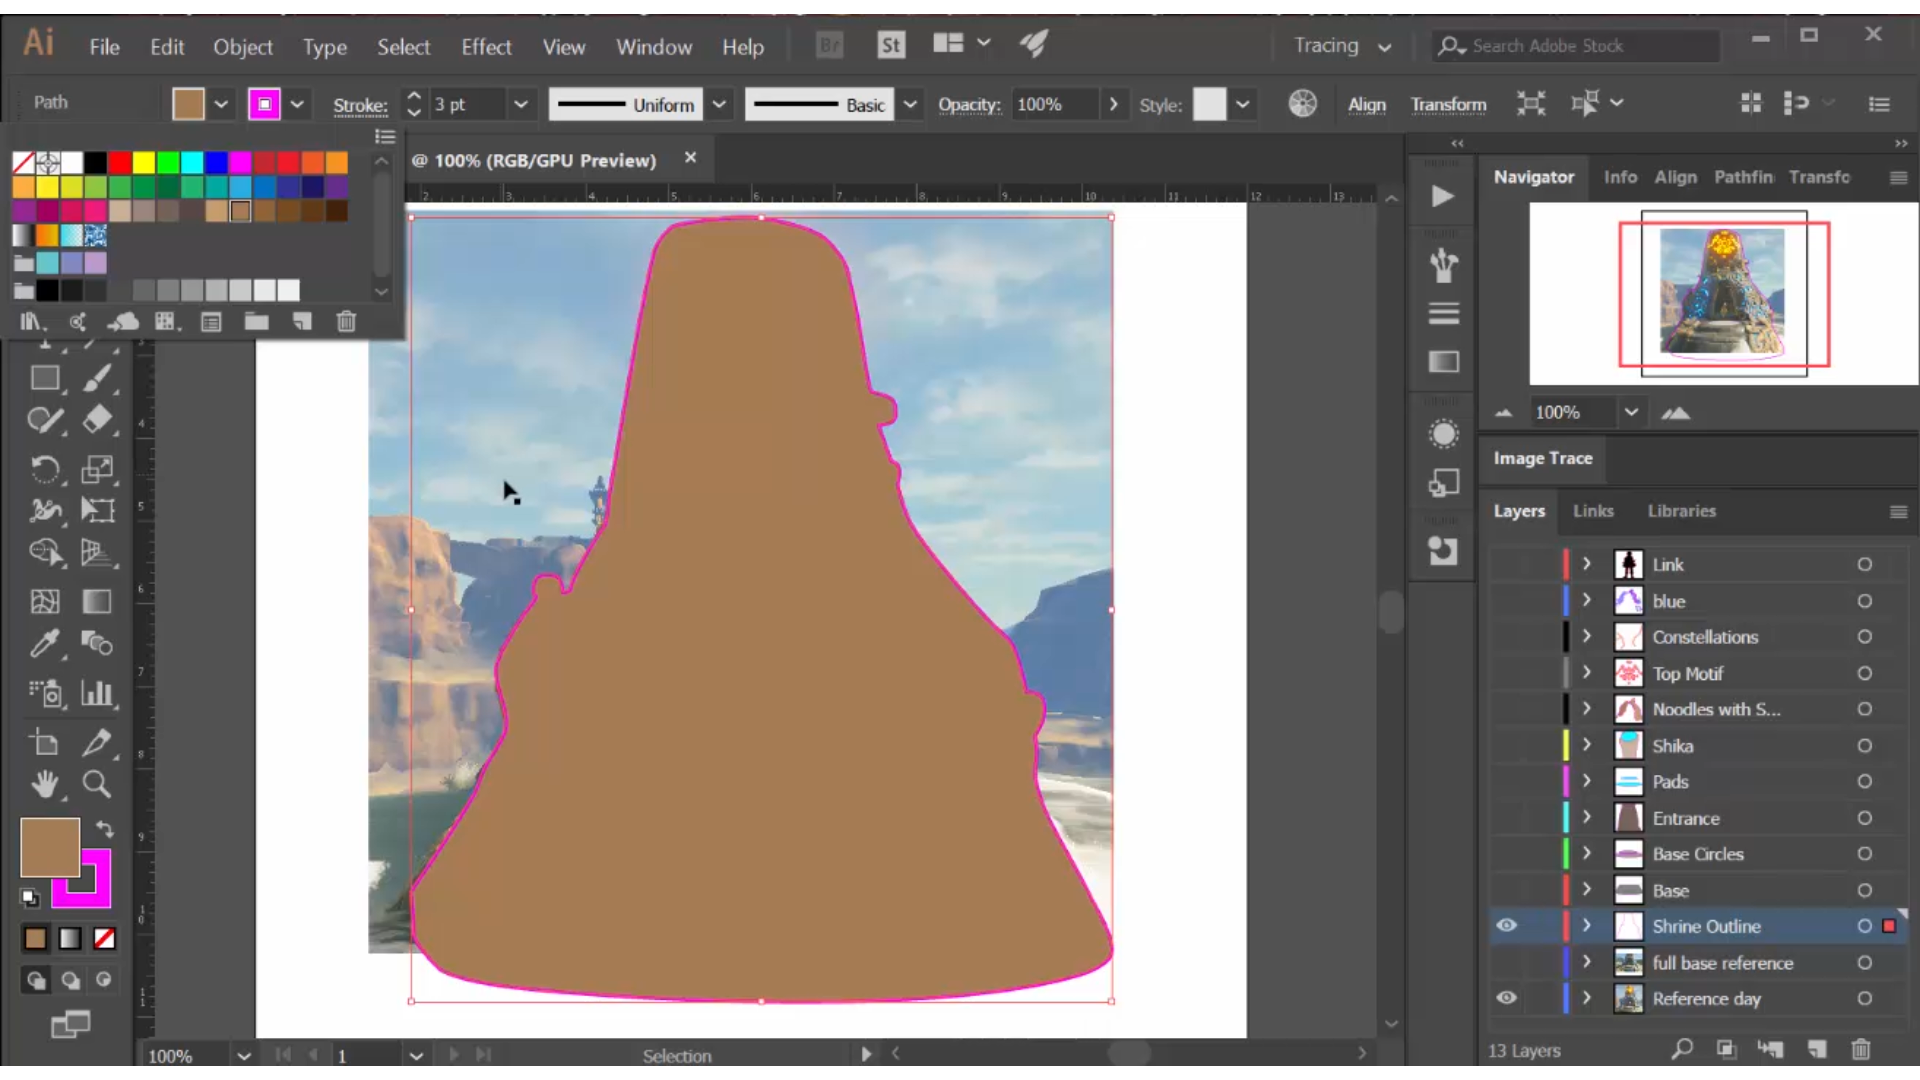Open the Align panel link
1920x1080 pixels.
coord(1367,104)
